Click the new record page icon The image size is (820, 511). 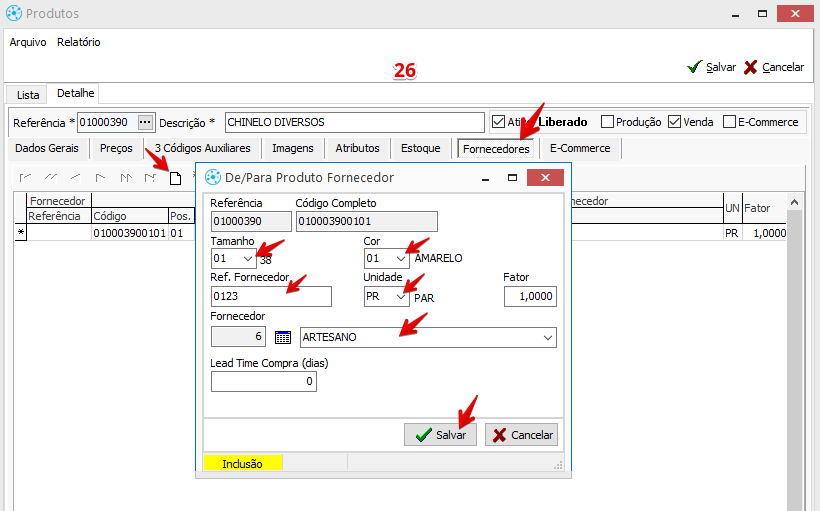175,178
